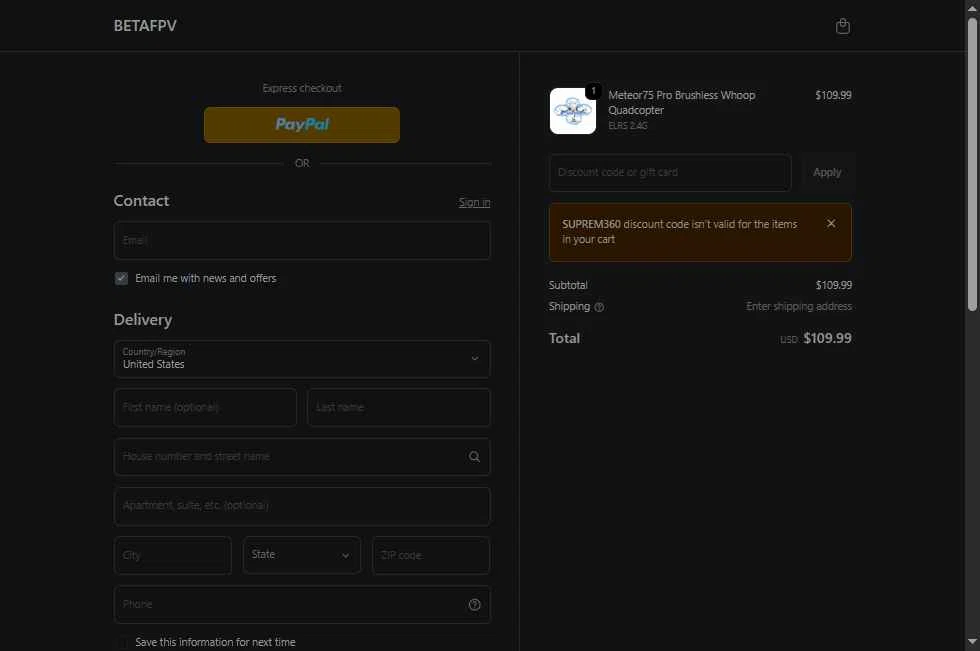Focus the Phone input field
The height and width of the screenshot is (651, 980).
(302, 604)
